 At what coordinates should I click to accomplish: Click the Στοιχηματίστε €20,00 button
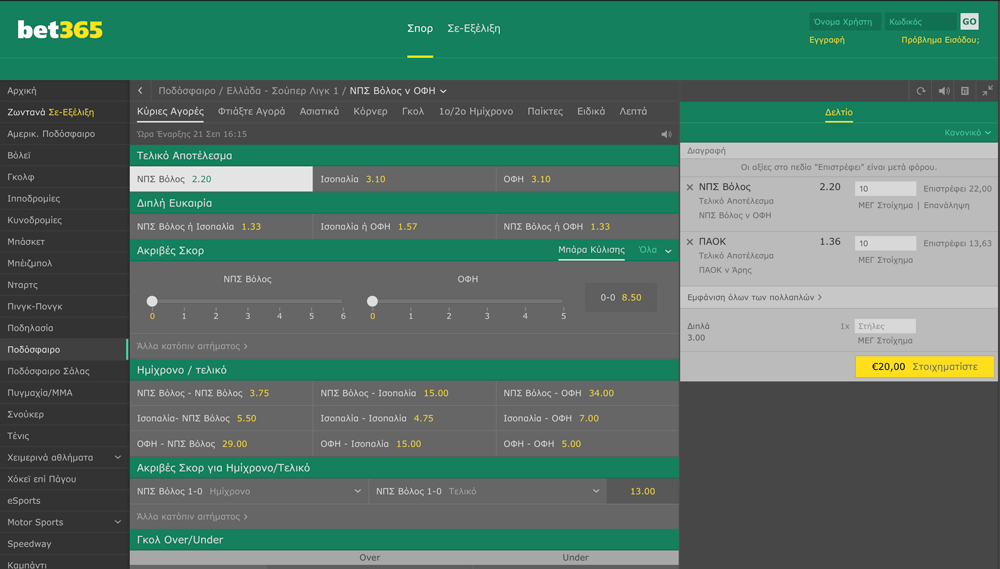pyautogui.click(x=925, y=367)
